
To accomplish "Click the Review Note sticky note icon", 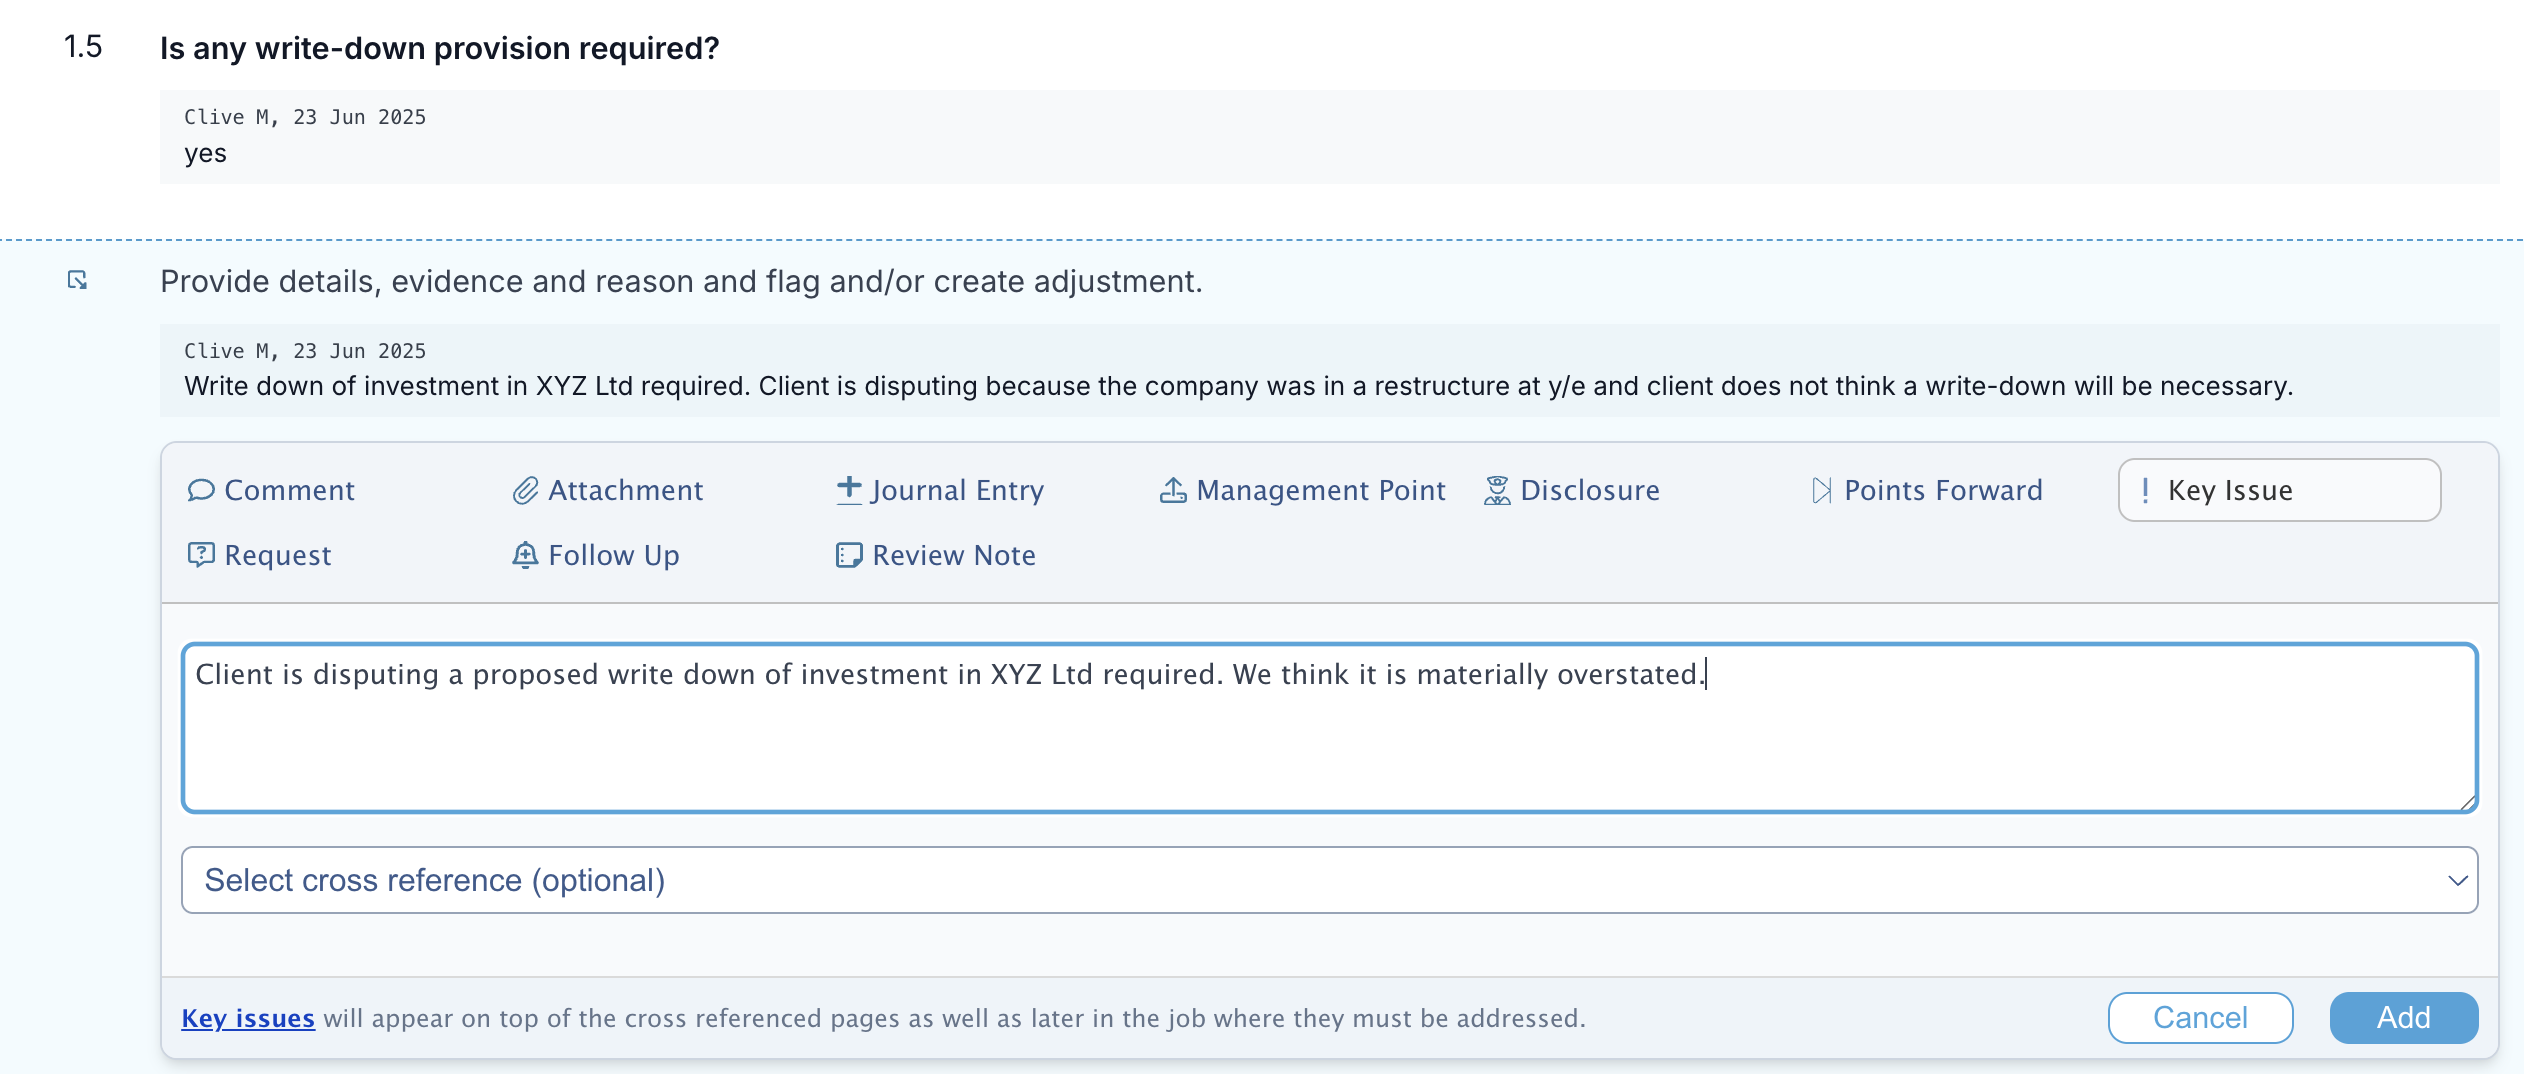I will tap(849, 555).
